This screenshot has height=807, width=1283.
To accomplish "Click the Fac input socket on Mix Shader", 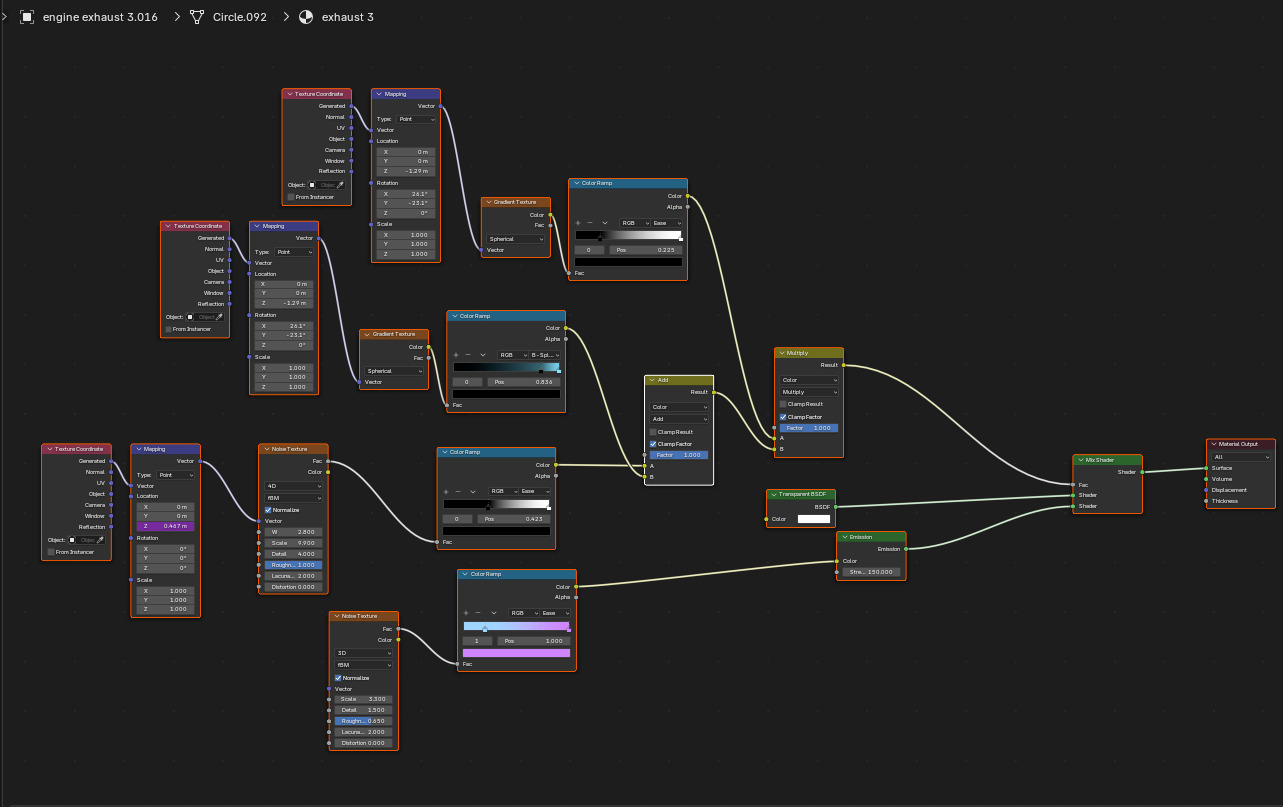I will 1073,484.
